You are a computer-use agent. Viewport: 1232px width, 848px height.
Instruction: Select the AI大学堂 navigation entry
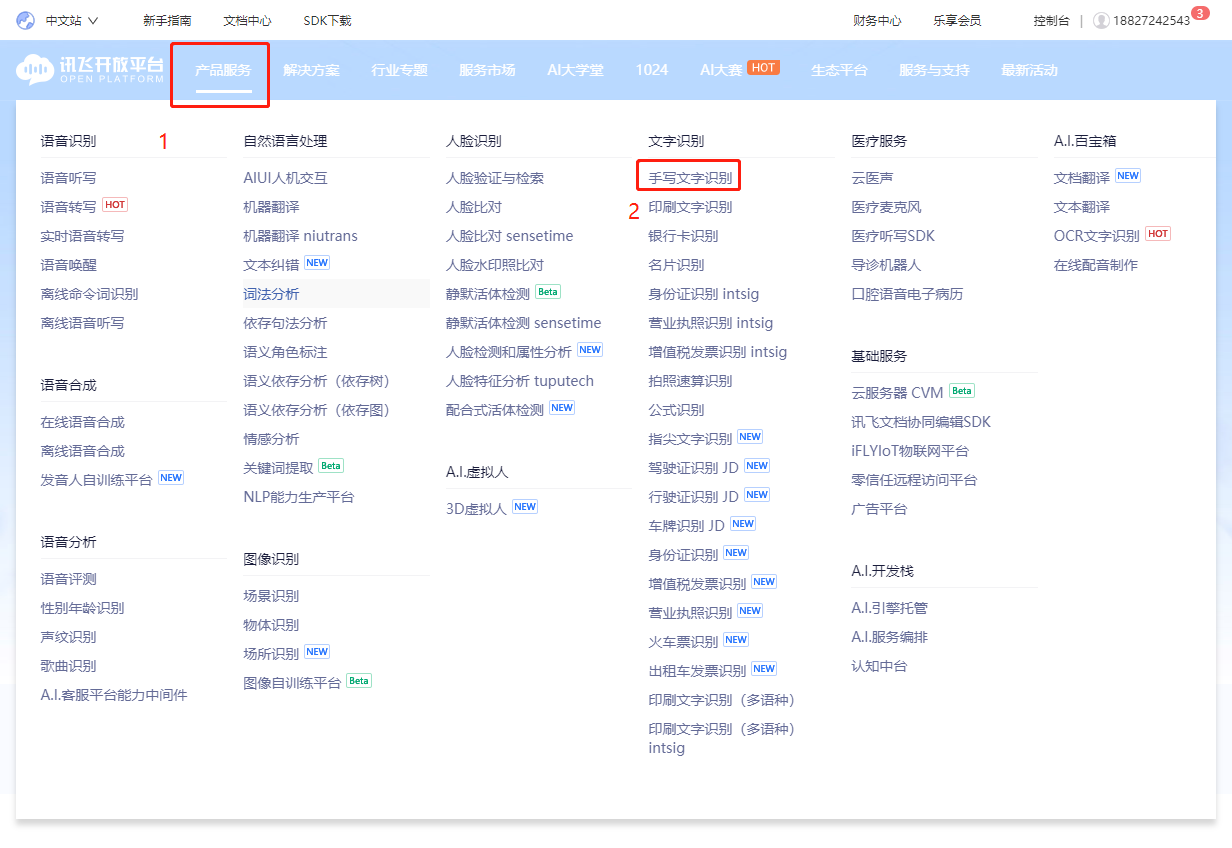tap(575, 70)
